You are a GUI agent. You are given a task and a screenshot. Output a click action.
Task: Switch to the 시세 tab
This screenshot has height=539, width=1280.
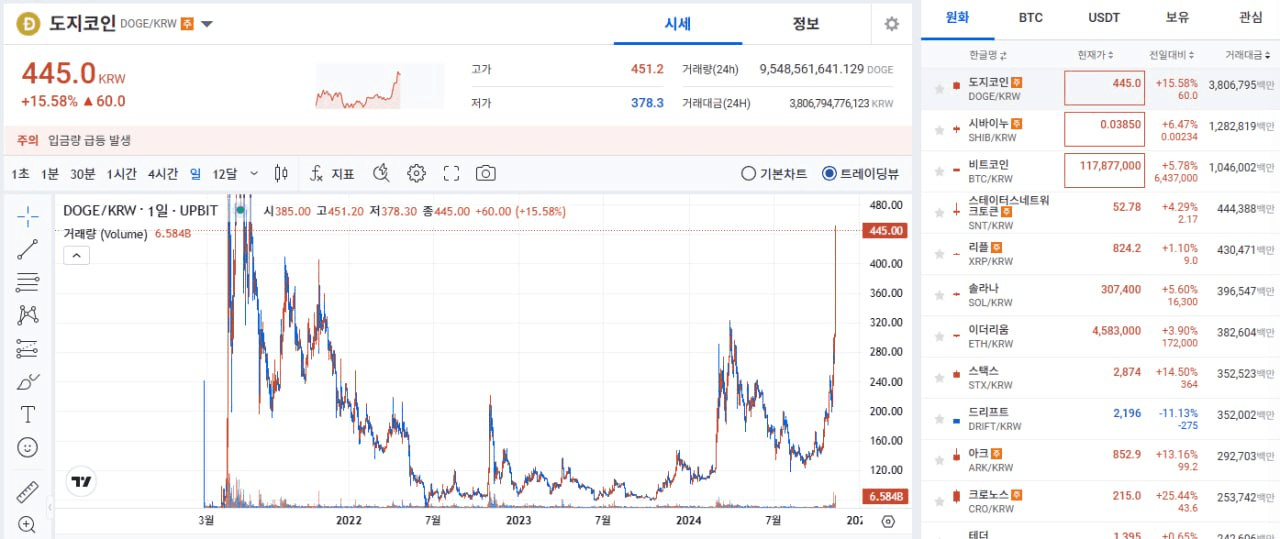click(678, 24)
